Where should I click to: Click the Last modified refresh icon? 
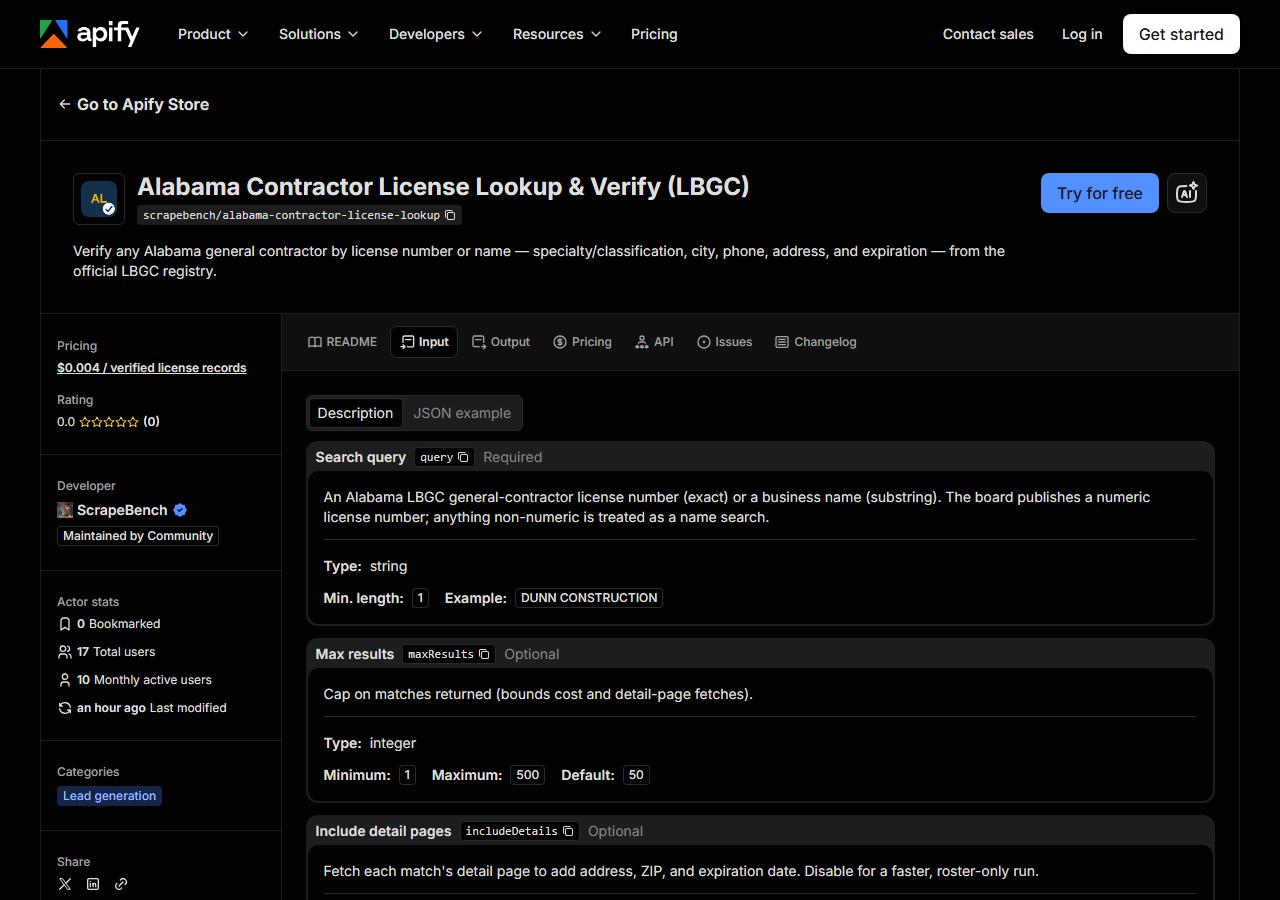(65, 708)
